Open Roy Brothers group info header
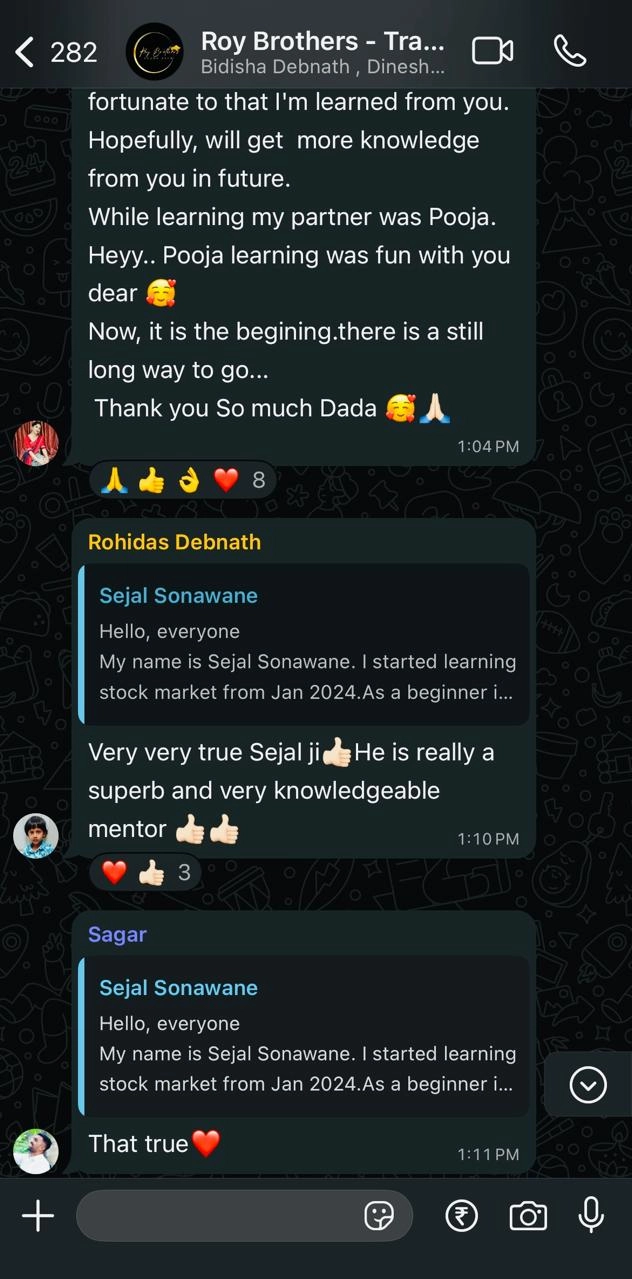The image size is (632, 1279). point(323,52)
